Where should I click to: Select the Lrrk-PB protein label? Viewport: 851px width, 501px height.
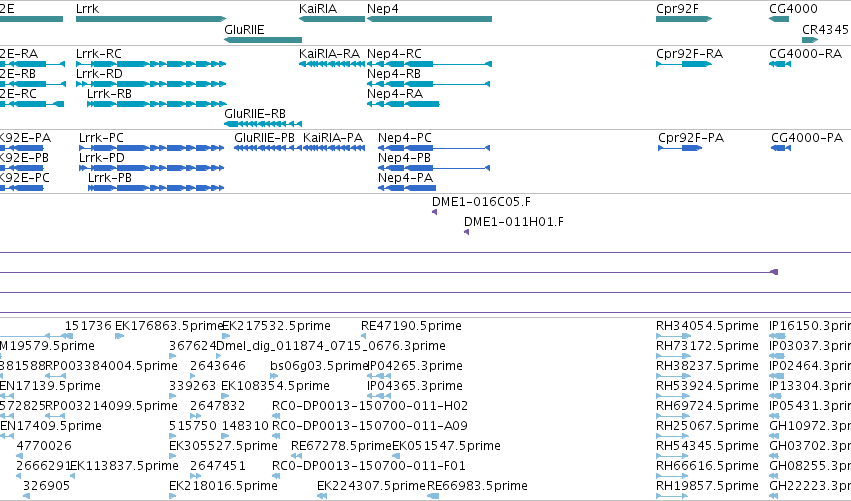coord(110,178)
